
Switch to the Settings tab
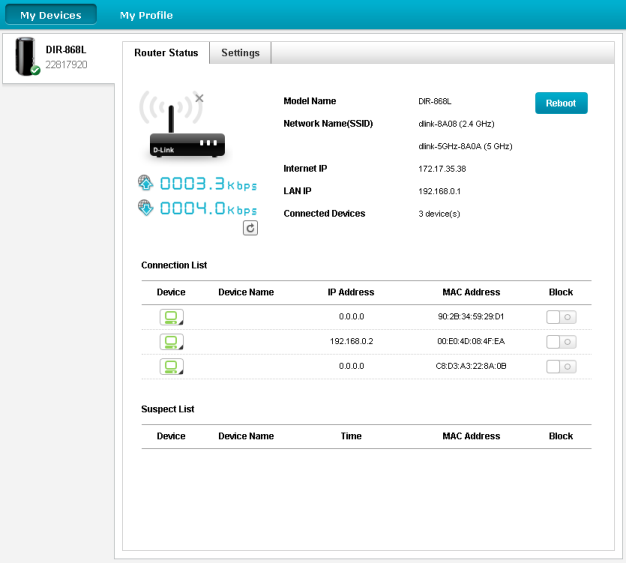pos(240,53)
